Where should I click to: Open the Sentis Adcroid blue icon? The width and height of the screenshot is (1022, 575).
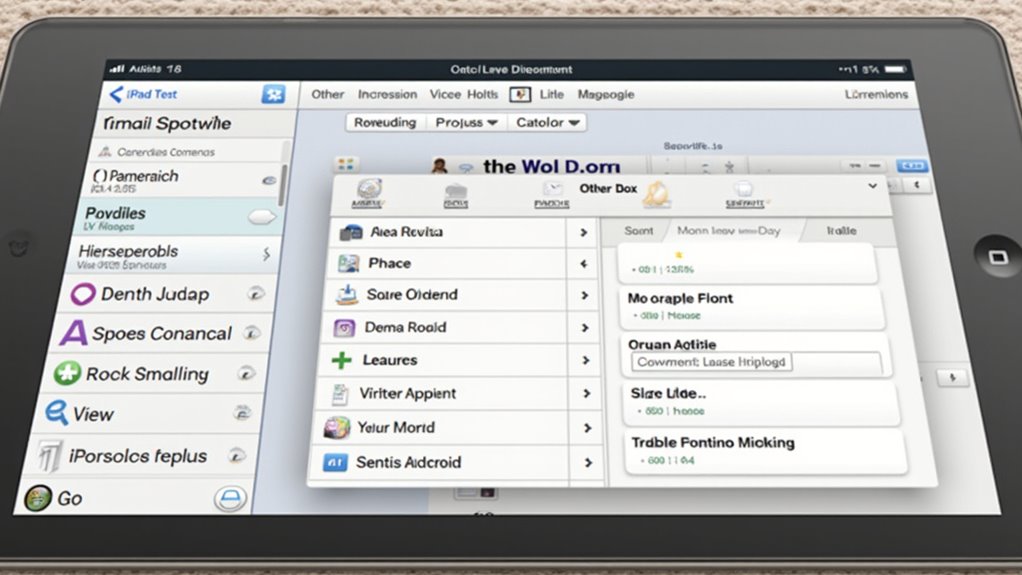(335, 462)
